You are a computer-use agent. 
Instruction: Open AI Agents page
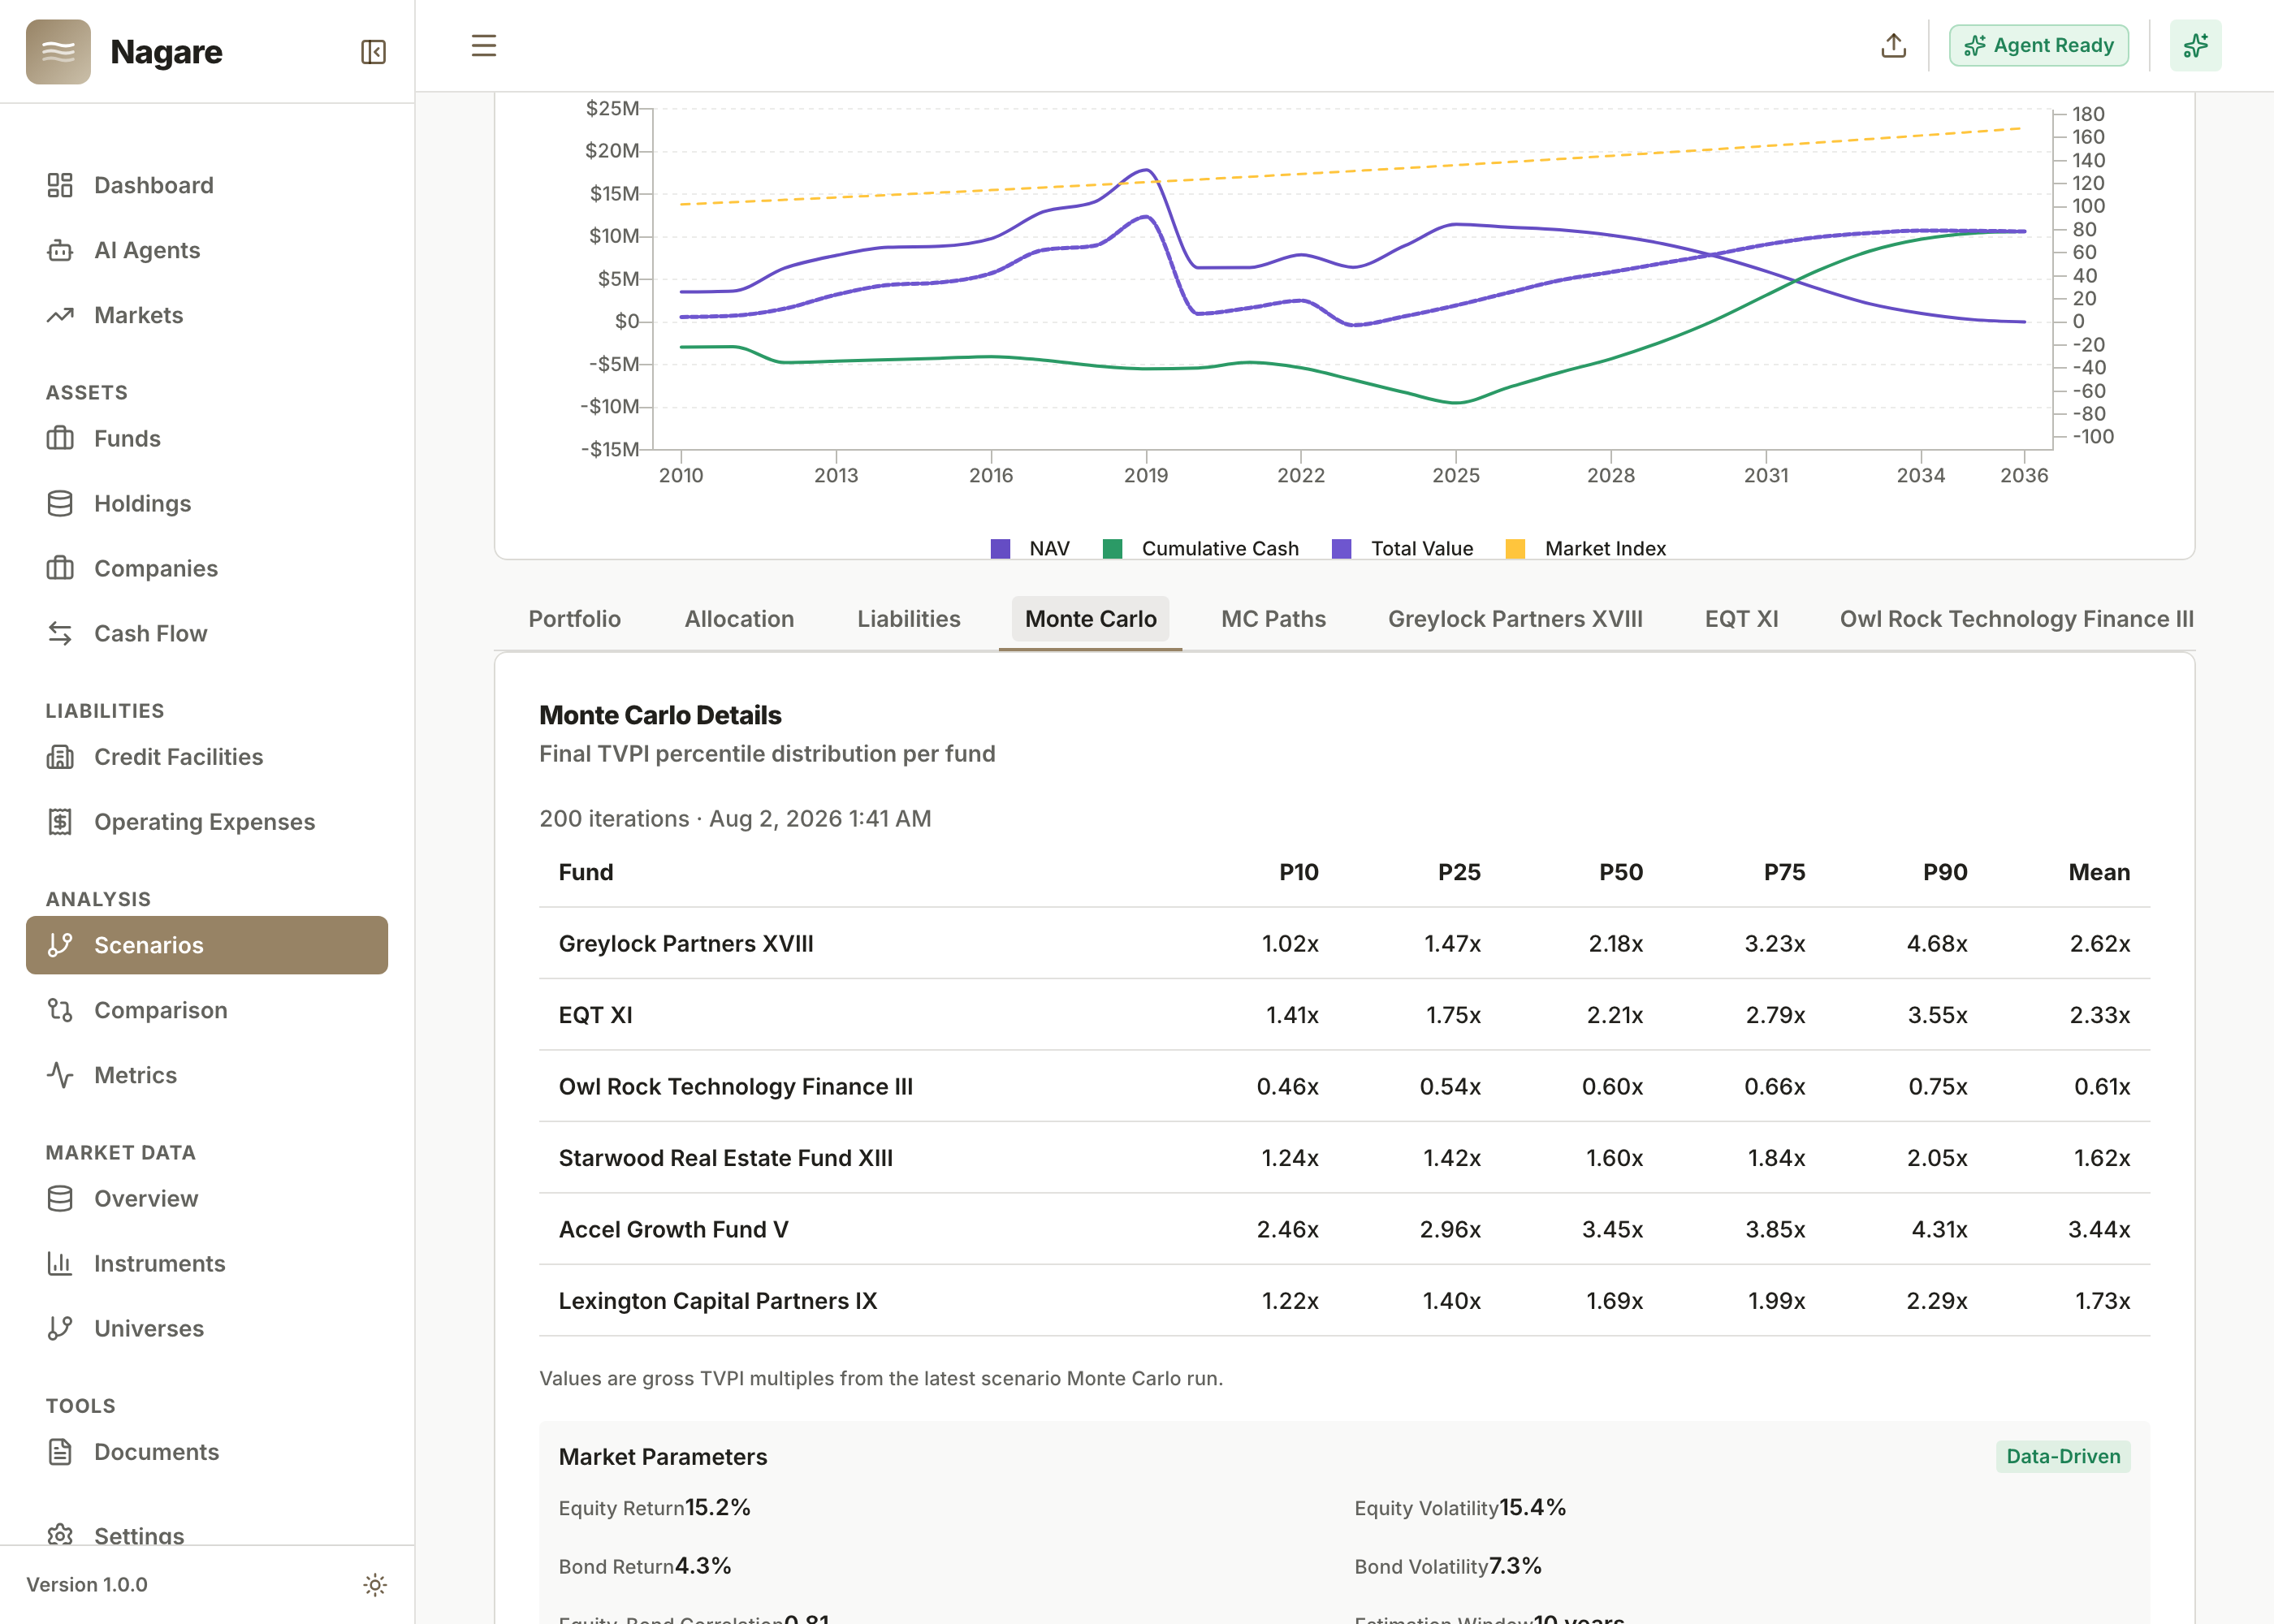point(207,250)
